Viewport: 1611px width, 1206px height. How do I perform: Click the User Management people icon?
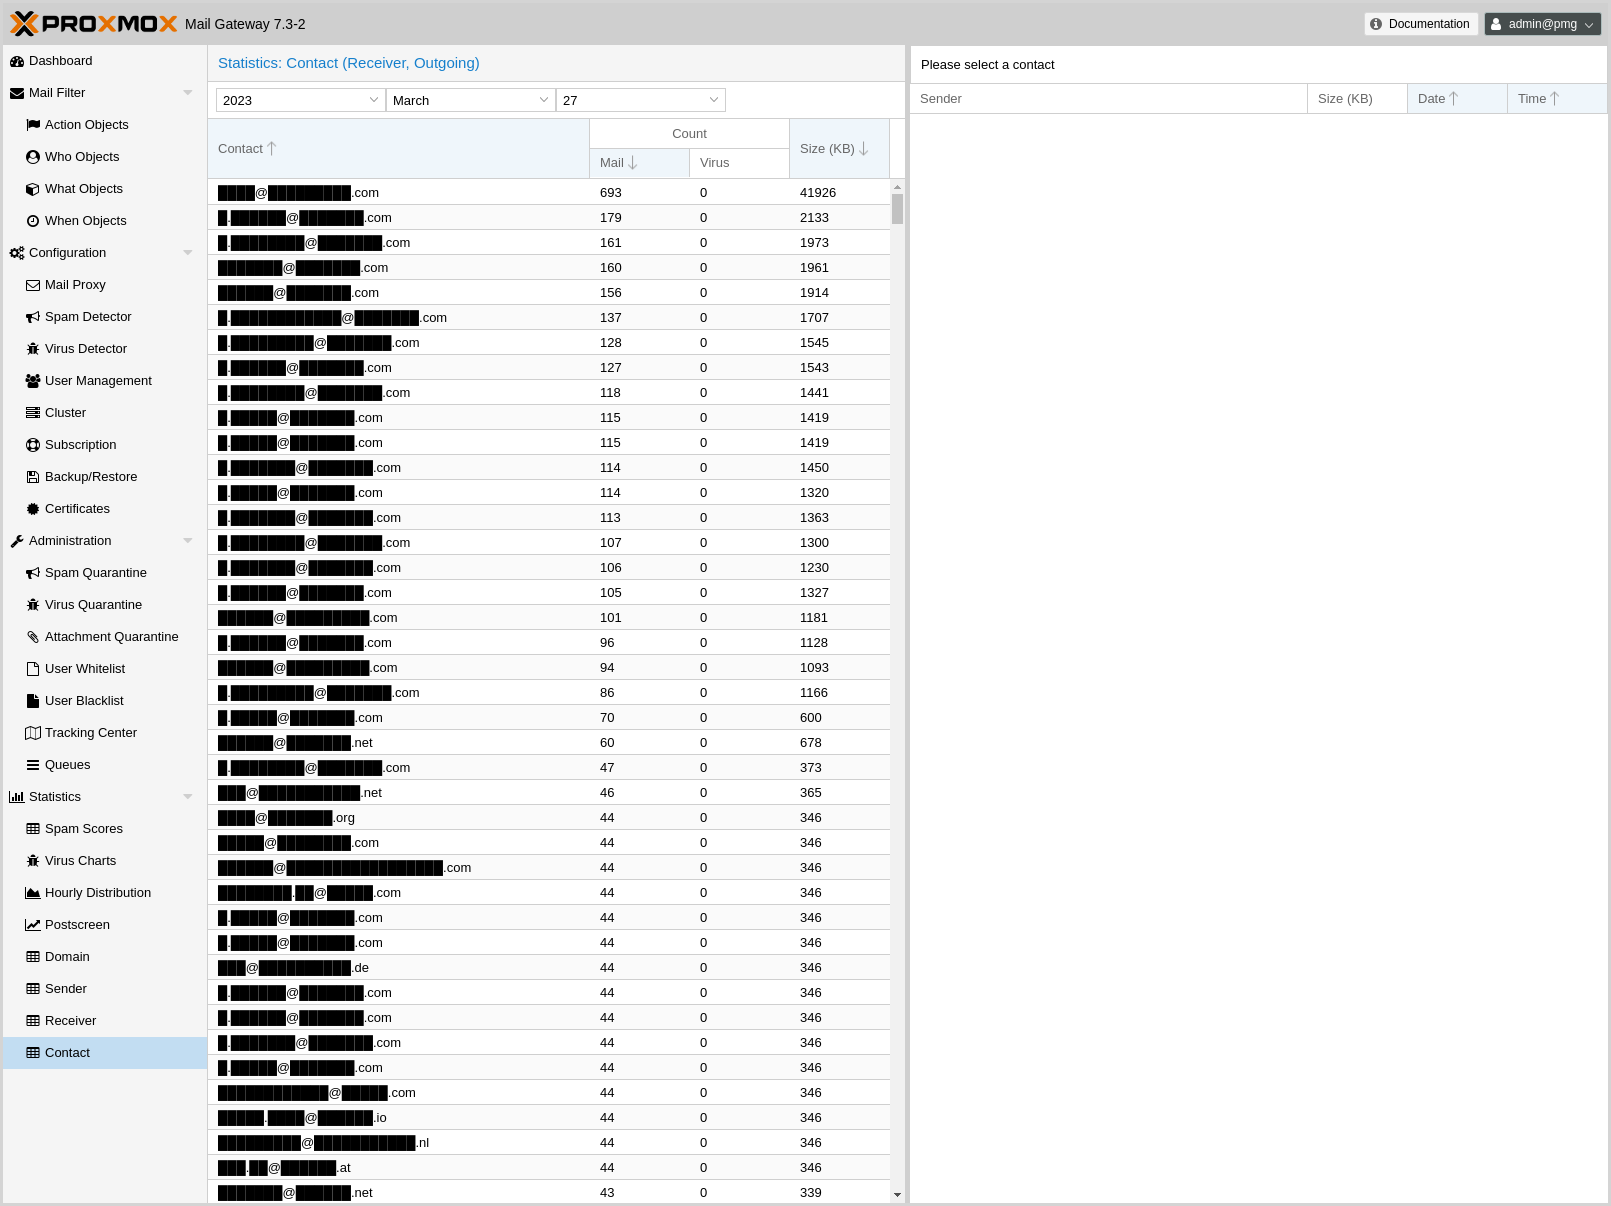pyautogui.click(x=33, y=381)
